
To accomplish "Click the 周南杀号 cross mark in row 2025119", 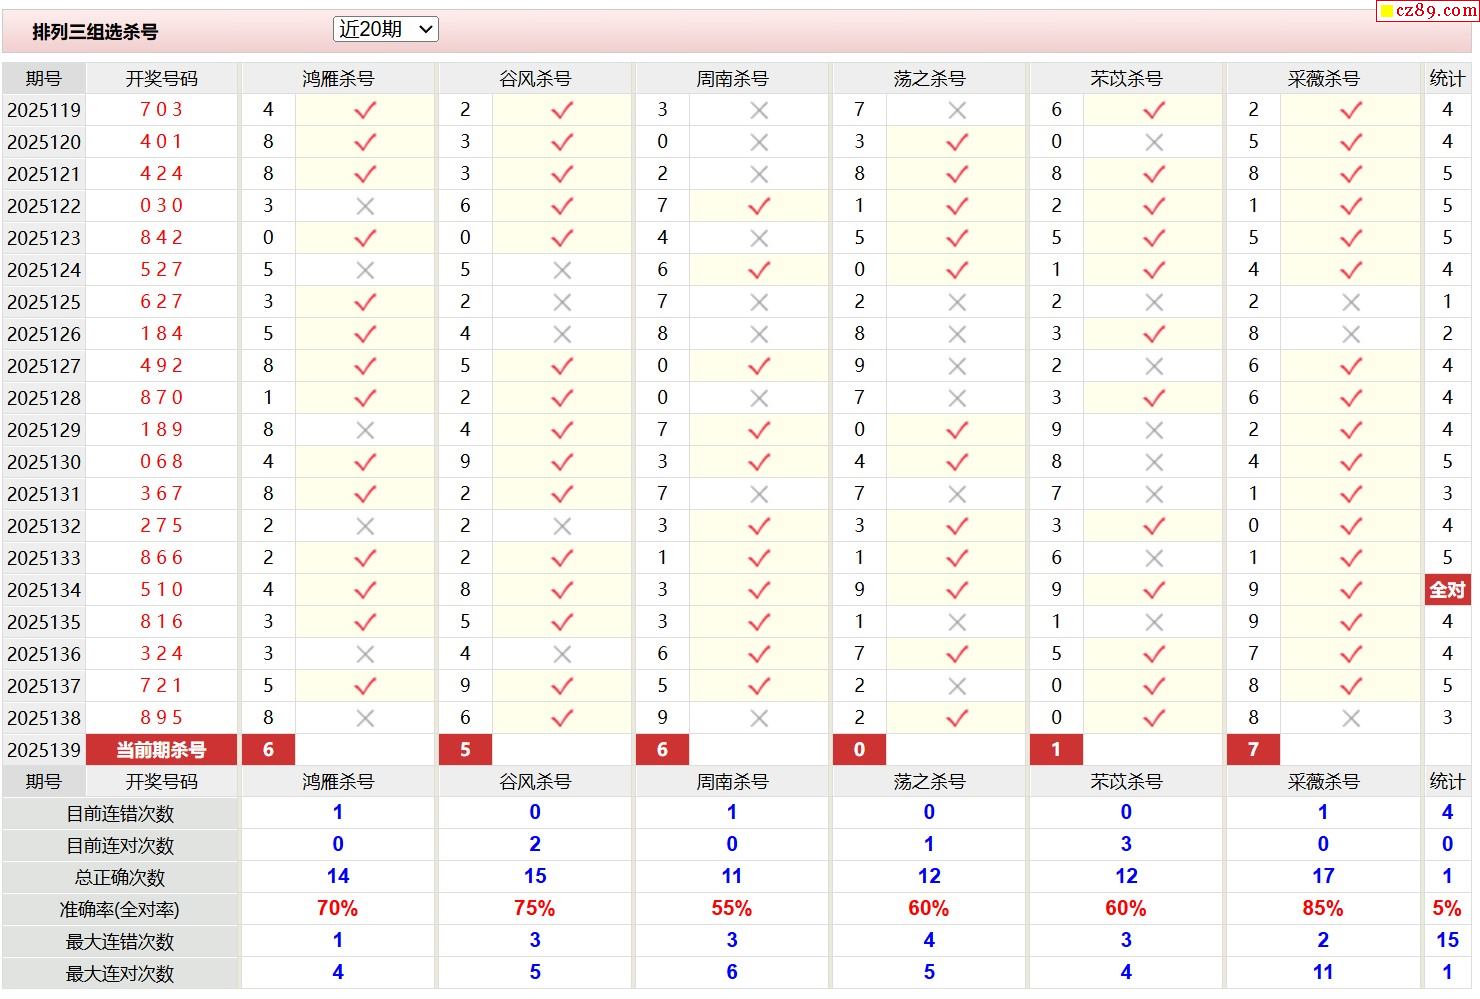I will [x=759, y=110].
